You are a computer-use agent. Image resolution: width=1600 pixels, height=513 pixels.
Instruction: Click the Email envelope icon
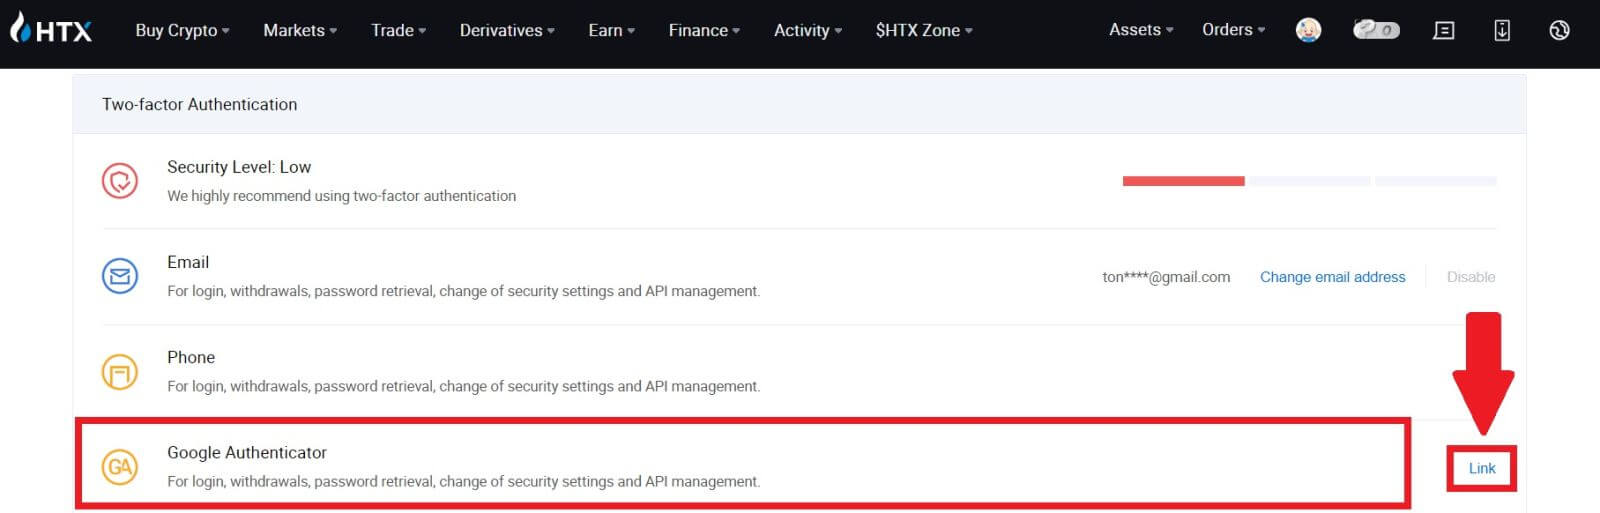[x=120, y=276]
